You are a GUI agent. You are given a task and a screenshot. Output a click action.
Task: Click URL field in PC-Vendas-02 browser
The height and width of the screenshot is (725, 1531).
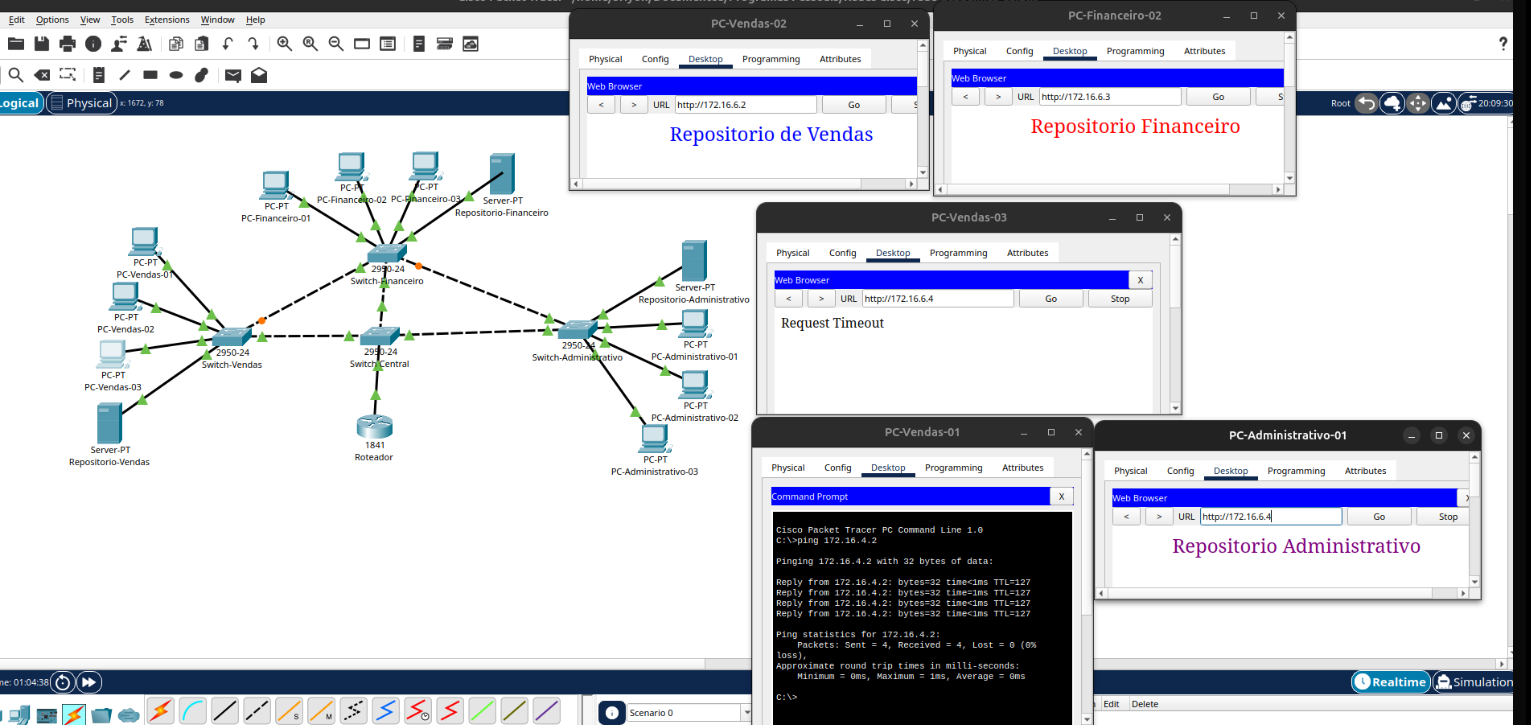coord(746,105)
